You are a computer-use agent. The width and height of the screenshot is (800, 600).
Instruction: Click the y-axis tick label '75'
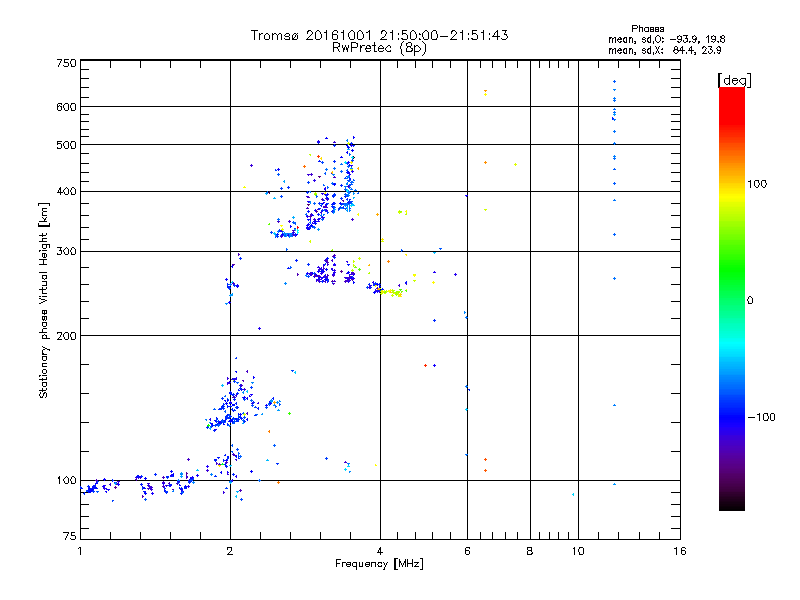pyautogui.click(x=70, y=536)
